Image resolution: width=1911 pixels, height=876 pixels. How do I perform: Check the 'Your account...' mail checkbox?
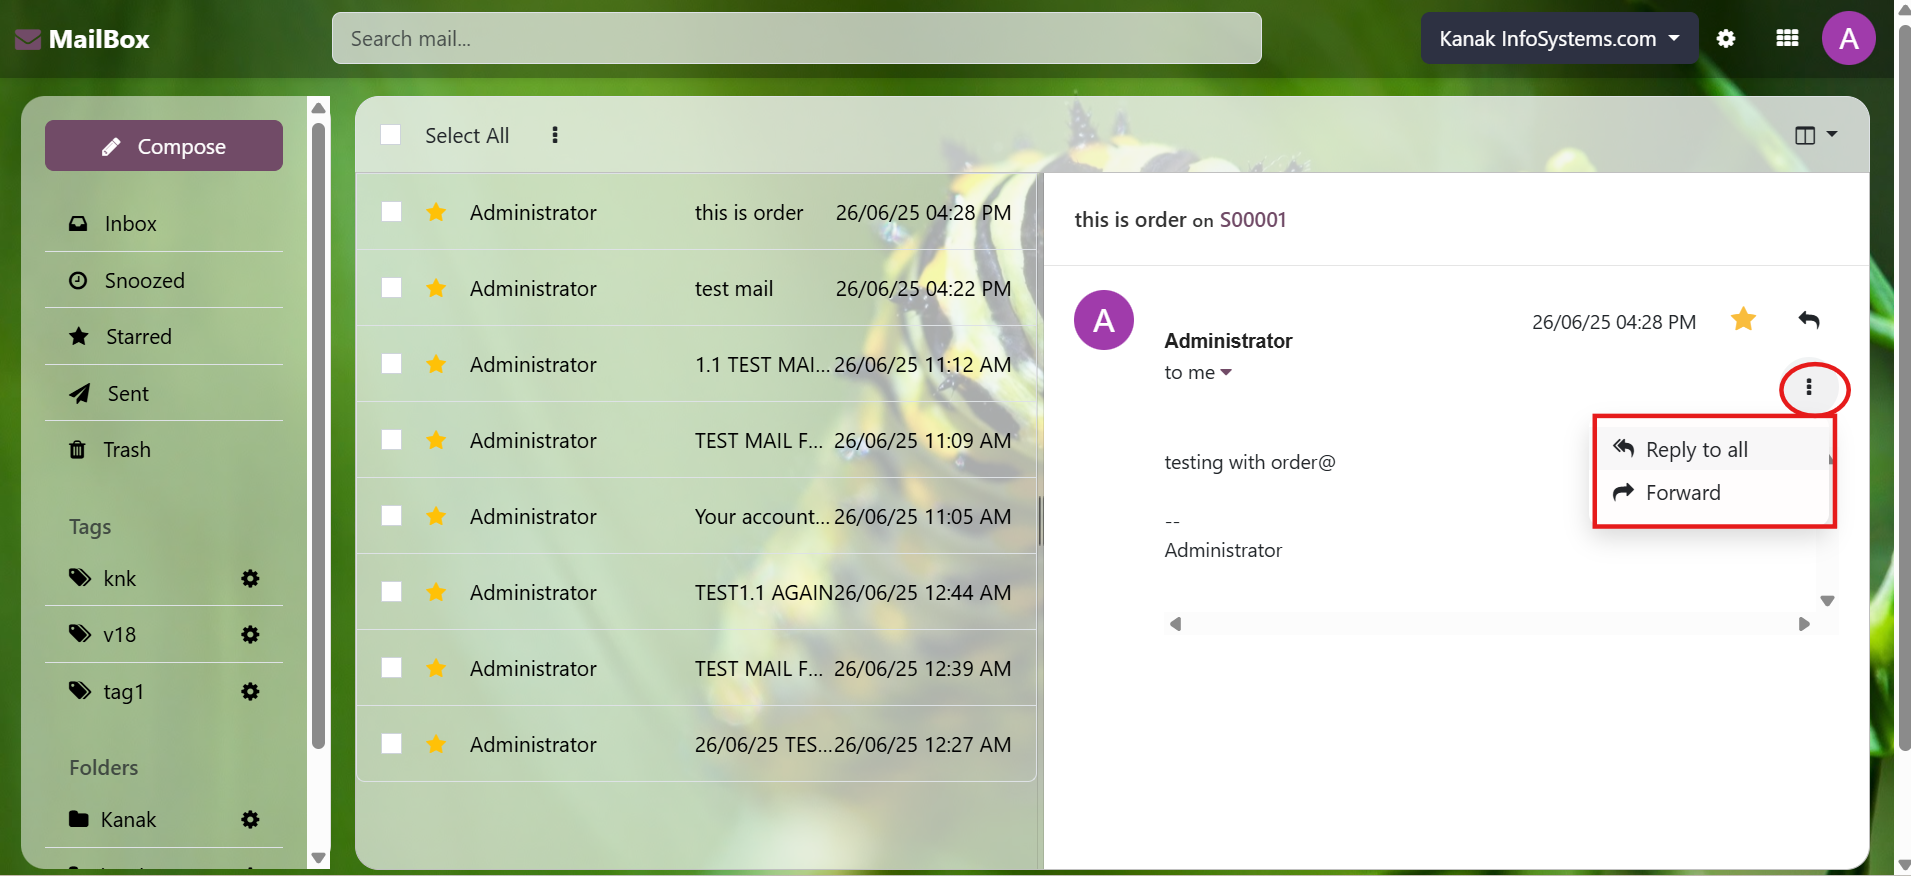point(391,516)
